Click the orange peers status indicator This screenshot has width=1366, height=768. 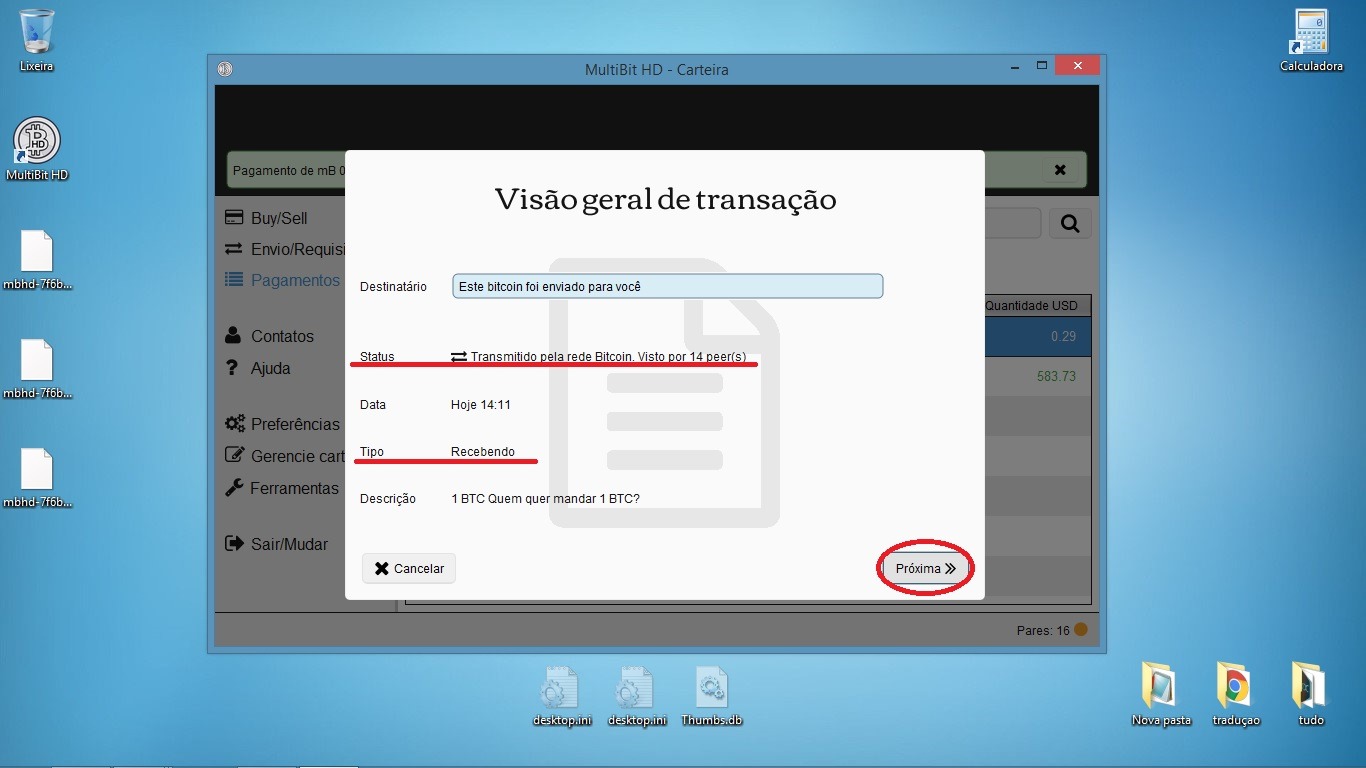pyautogui.click(x=1080, y=630)
